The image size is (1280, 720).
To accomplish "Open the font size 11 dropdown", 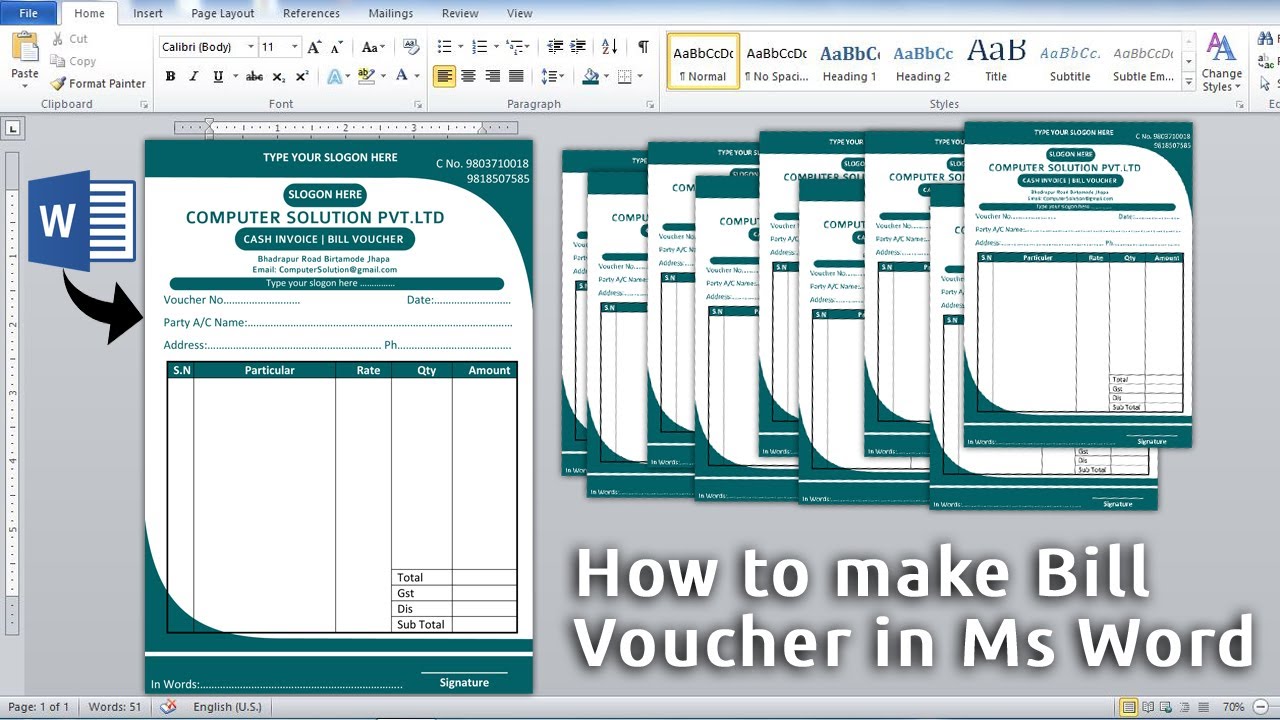I will (295, 47).
